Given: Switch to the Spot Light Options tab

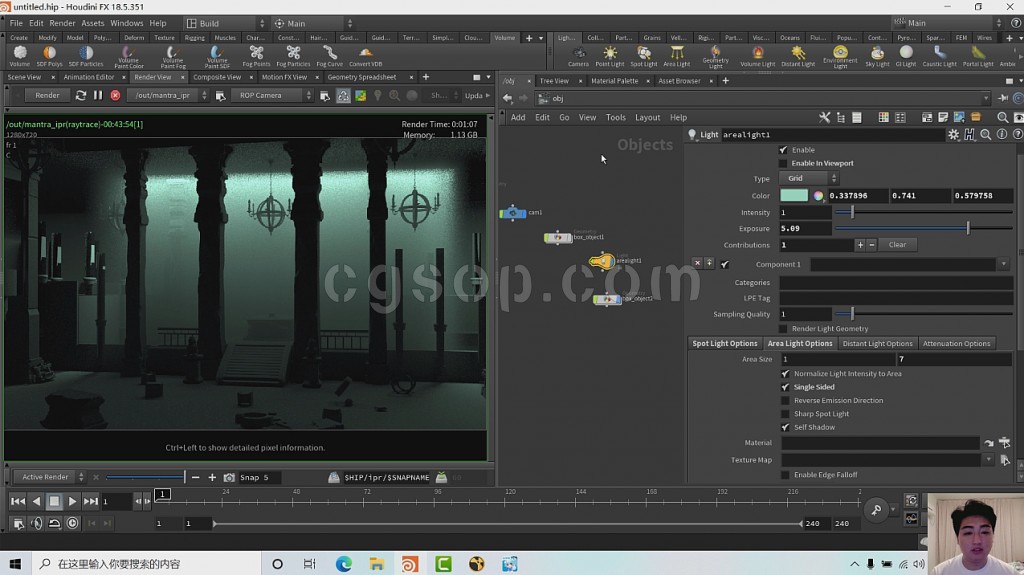Looking at the screenshot, I should click(x=724, y=344).
